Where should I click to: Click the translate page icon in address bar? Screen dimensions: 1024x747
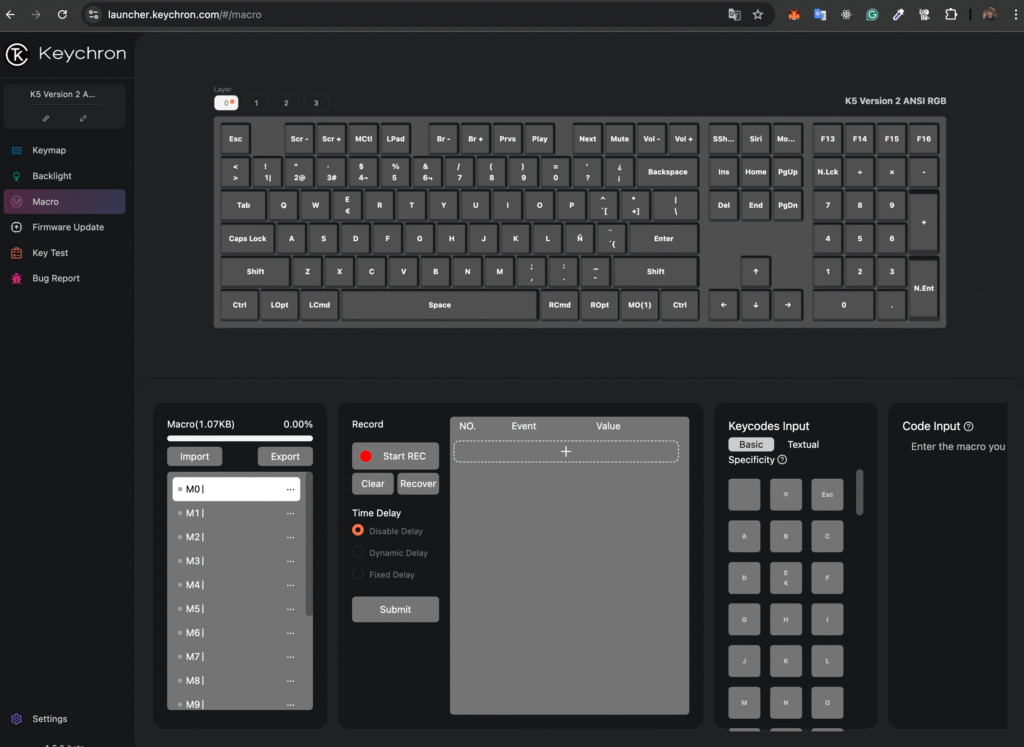click(x=734, y=14)
